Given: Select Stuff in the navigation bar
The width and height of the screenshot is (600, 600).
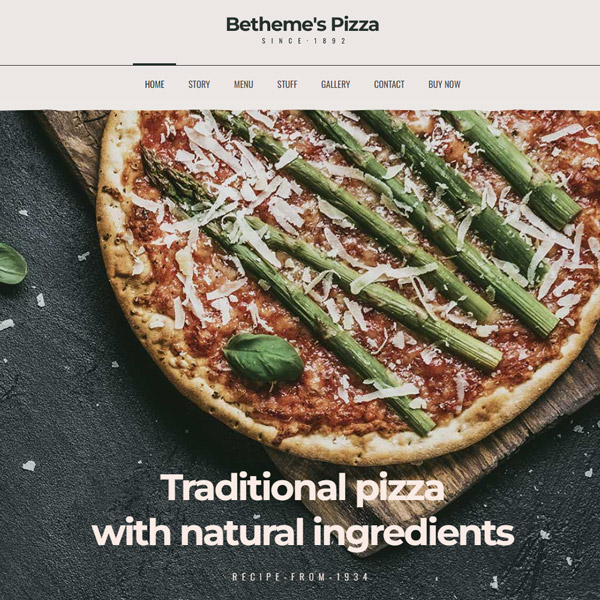Looking at the screenshot, I should (287, 84).
